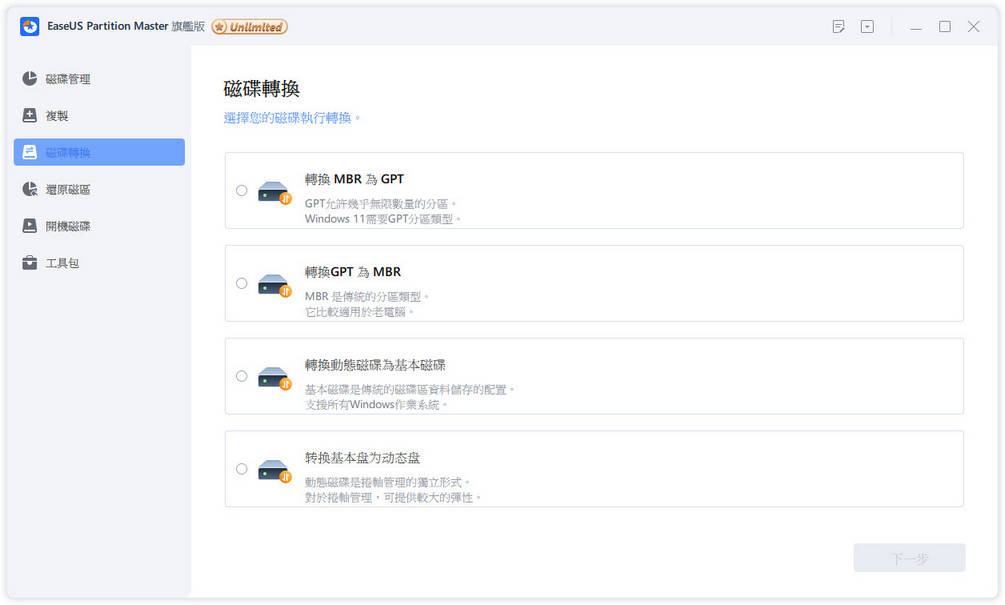The height and width of the screenshot is (605, 1005).
Task: Open 開機磁碟 boot disk page
Action: 67,226
